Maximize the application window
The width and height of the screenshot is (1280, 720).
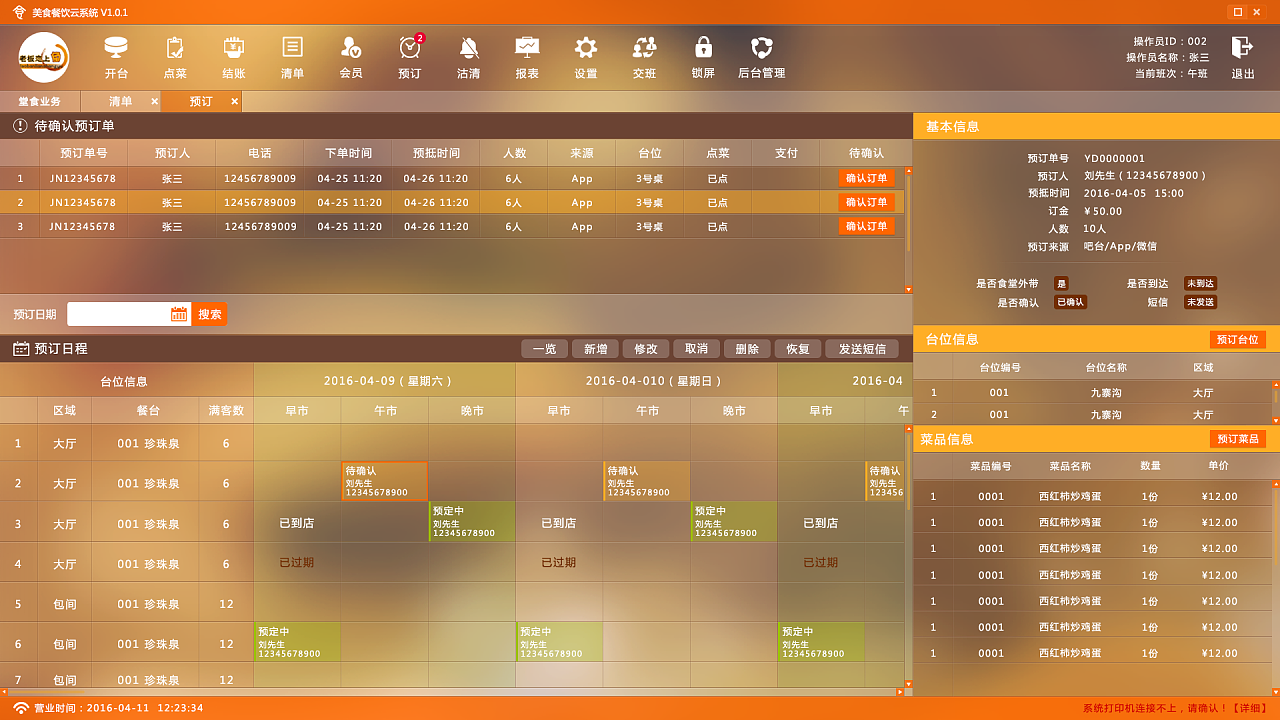[1238, 12]
